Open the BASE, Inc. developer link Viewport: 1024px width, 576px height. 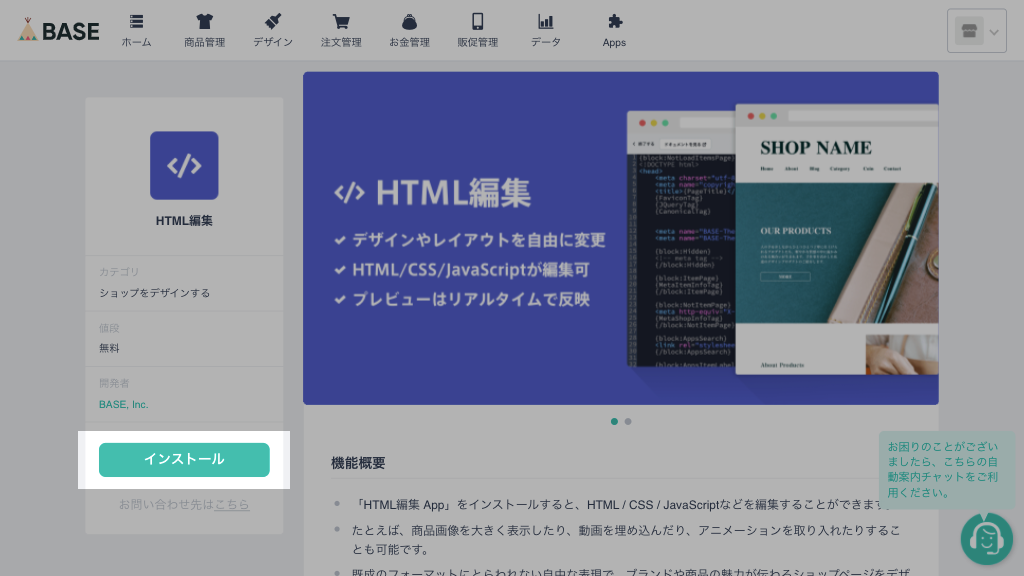tap(123, 404)
